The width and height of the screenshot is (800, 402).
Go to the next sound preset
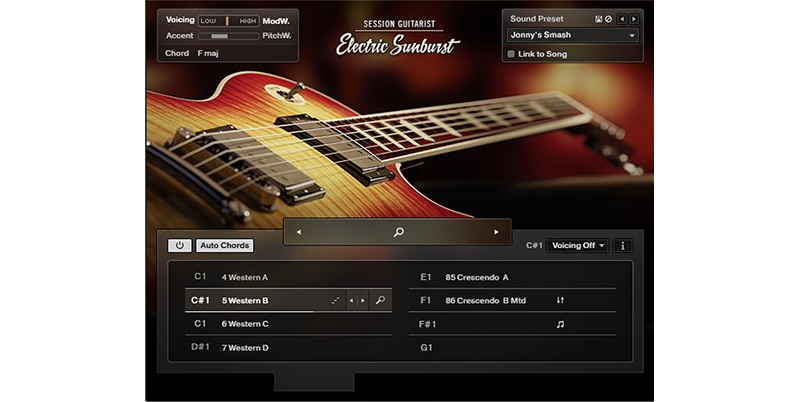(x=634, y=19)
